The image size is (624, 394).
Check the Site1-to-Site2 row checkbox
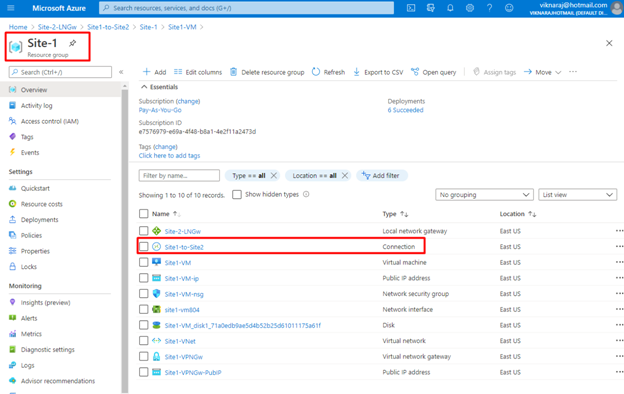[x=144, y=247]
